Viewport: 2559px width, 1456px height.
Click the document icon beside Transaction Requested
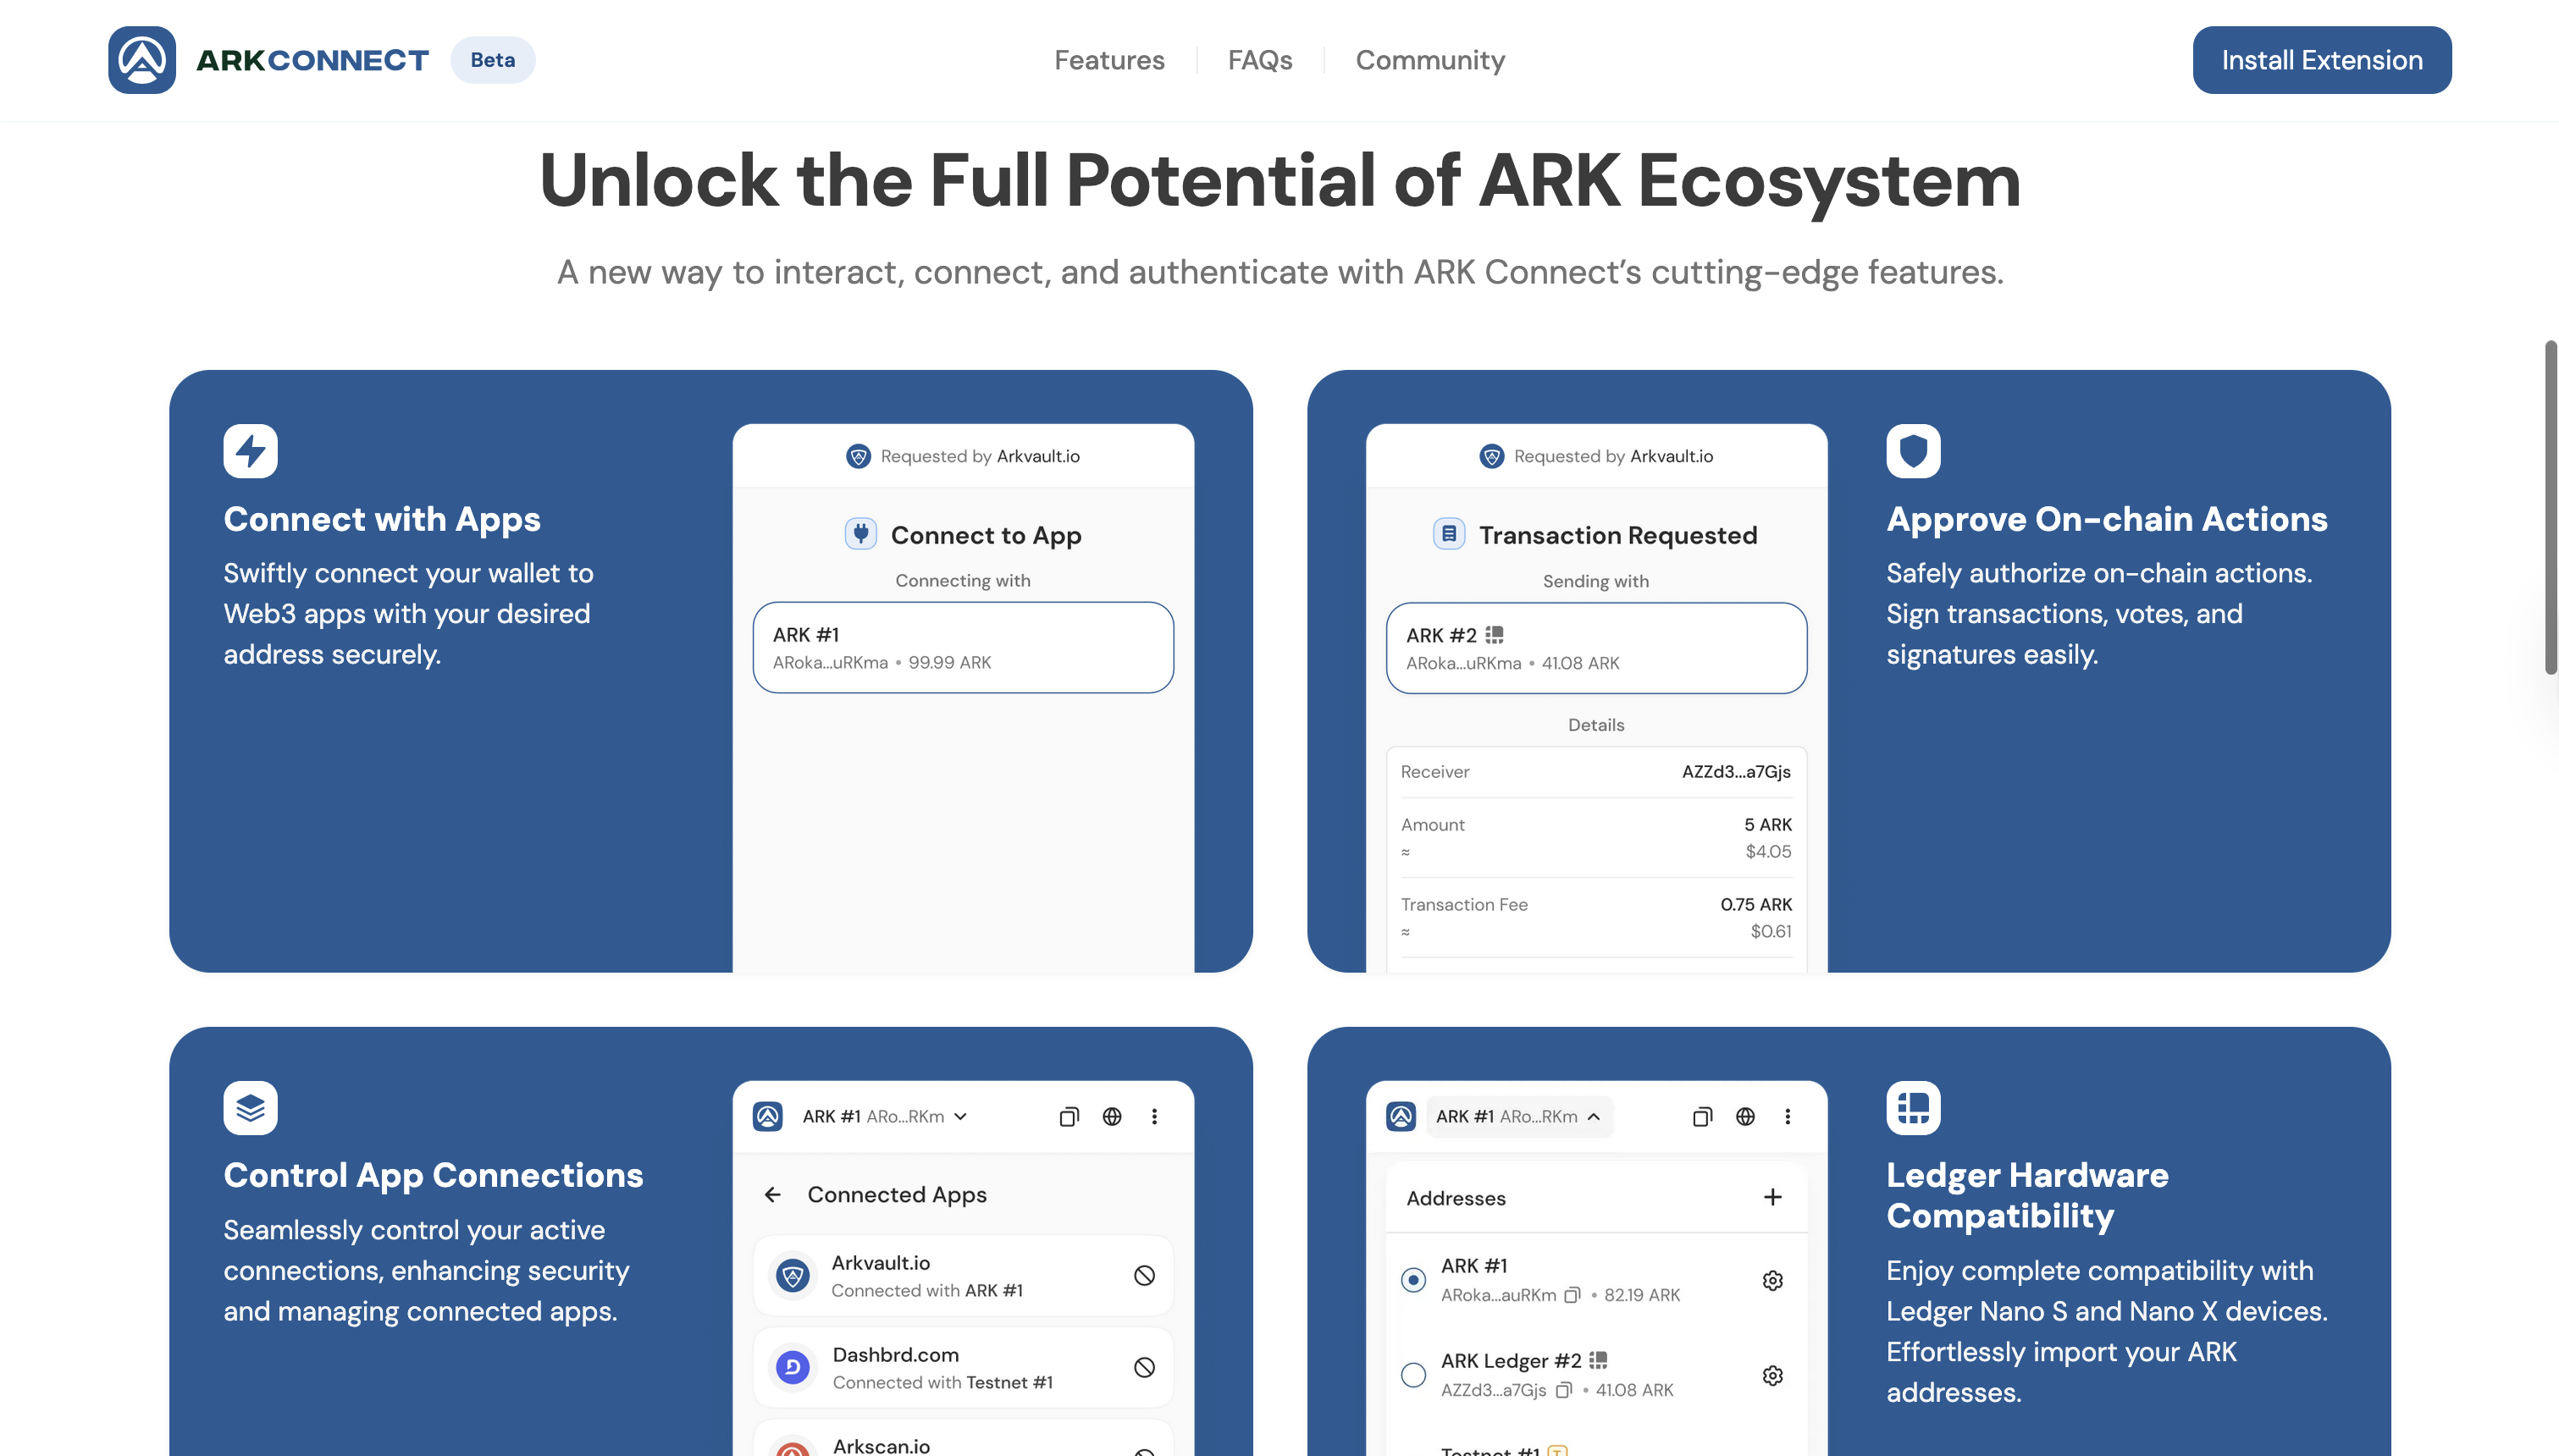1449,534
